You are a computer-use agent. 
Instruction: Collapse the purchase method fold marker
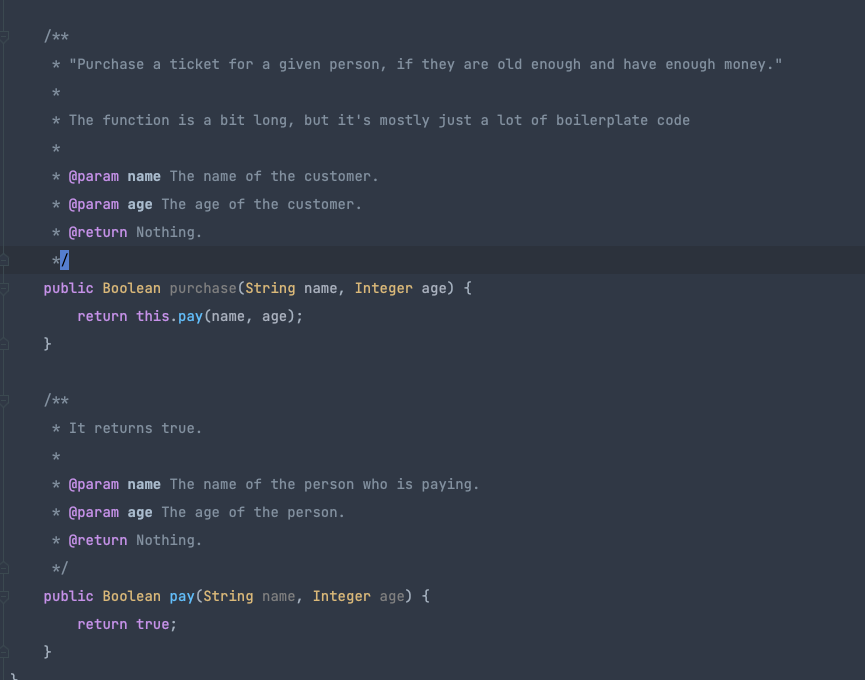(5, 288)
